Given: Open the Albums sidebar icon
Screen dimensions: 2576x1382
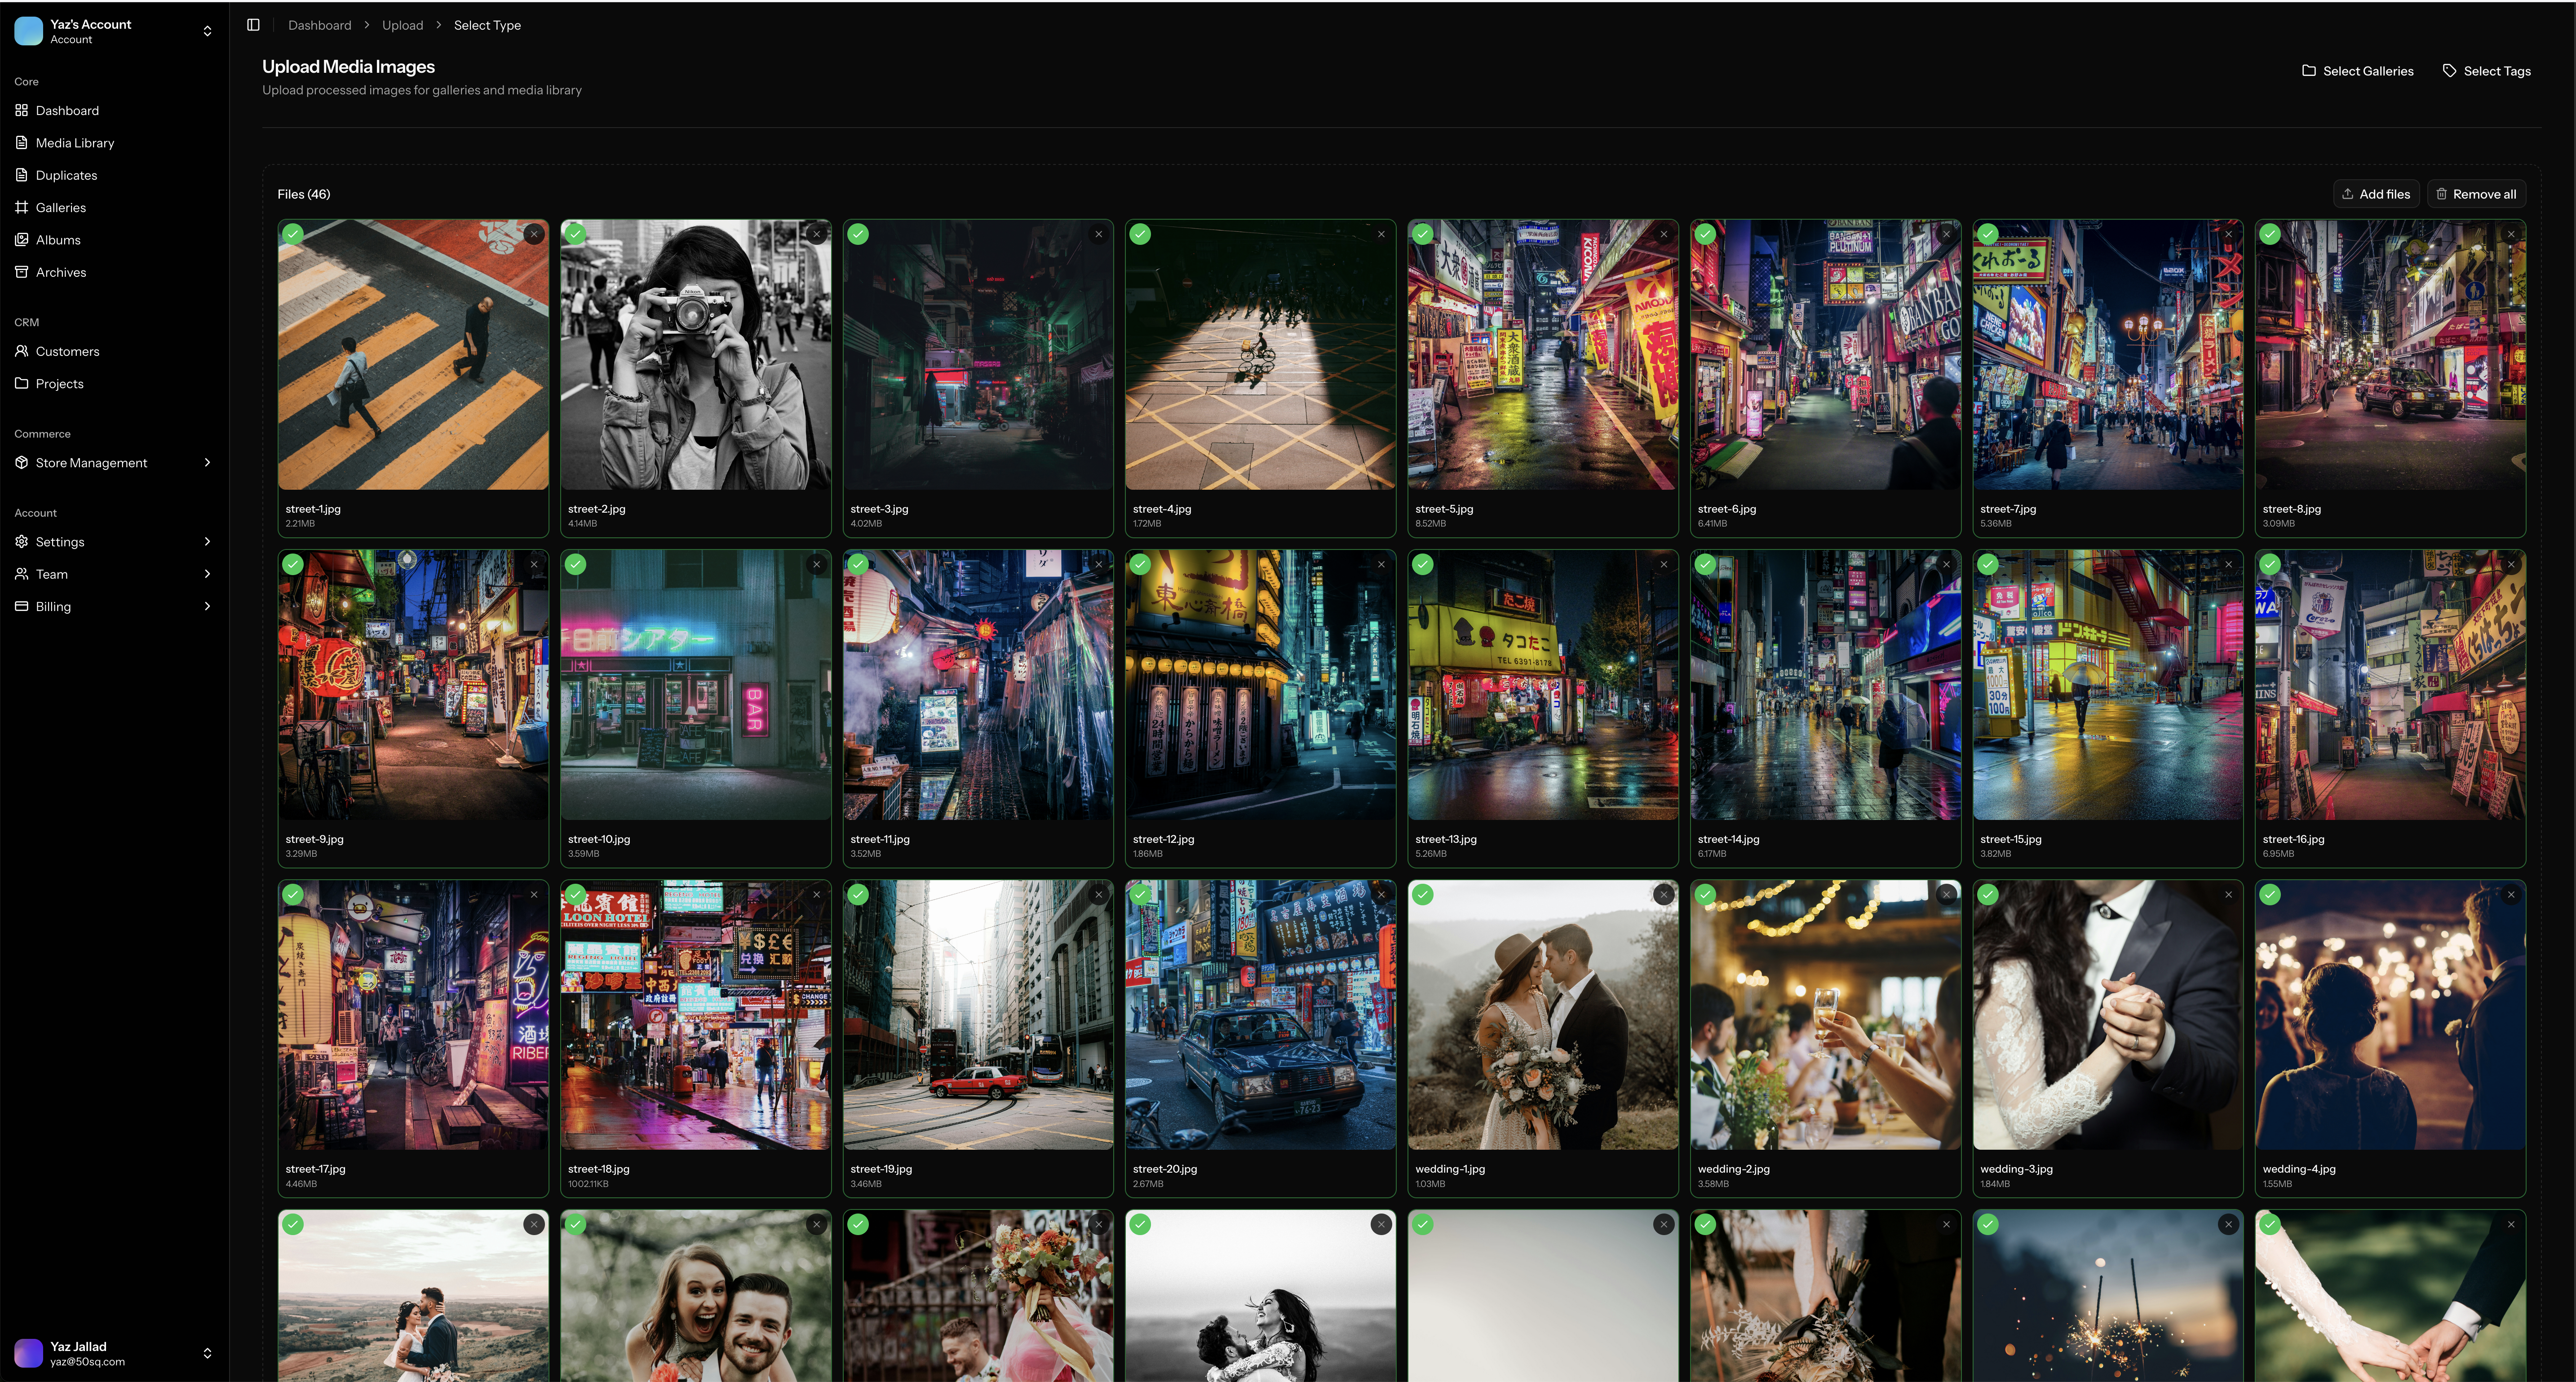Looking at the screenshot, I should click(x=21, y=240).
